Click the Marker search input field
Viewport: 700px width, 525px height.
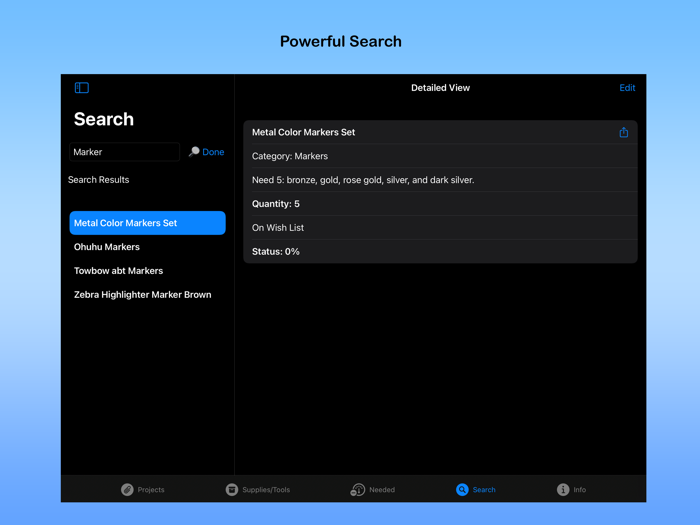pos(125,152)
